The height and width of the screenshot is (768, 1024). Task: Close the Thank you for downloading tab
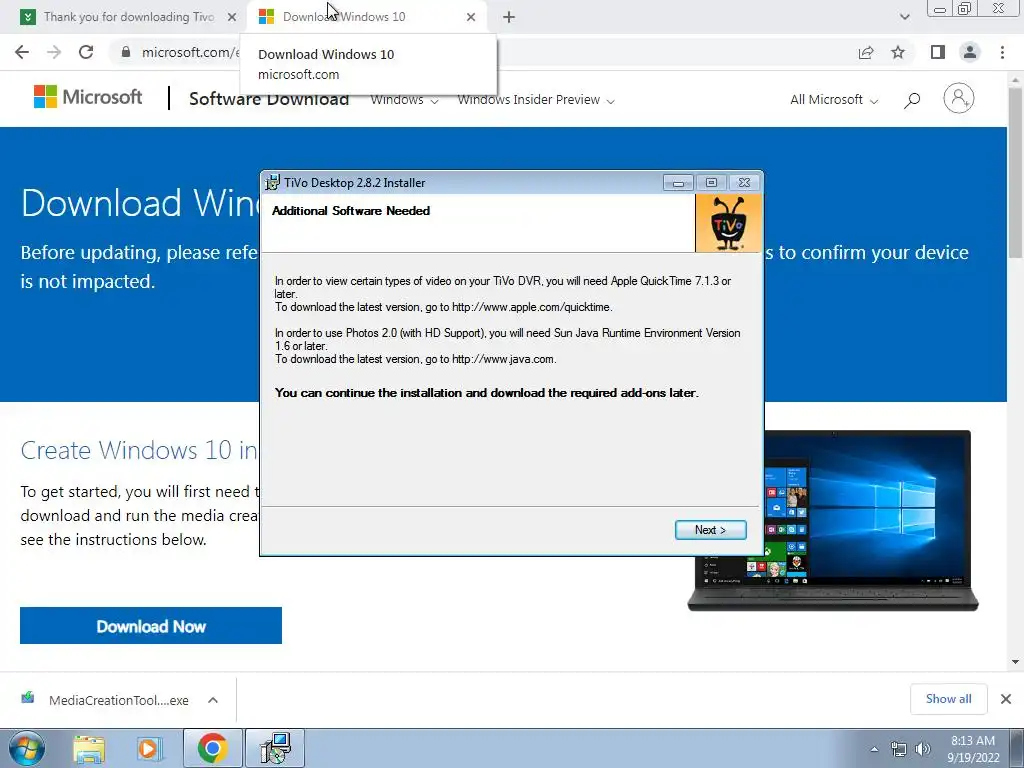pyautogui.click(x=232, y=17)
